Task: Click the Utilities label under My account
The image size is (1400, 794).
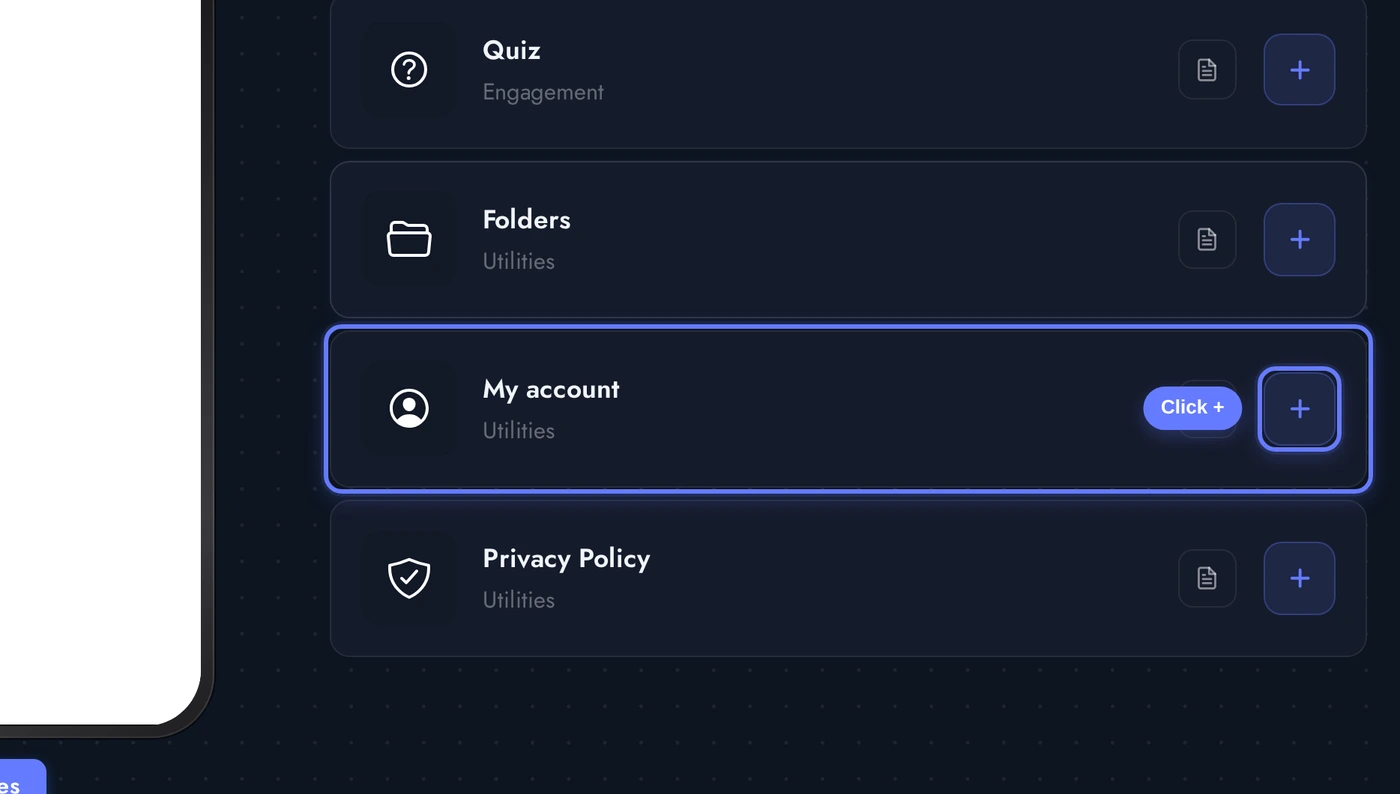Action: coord(518,430)
